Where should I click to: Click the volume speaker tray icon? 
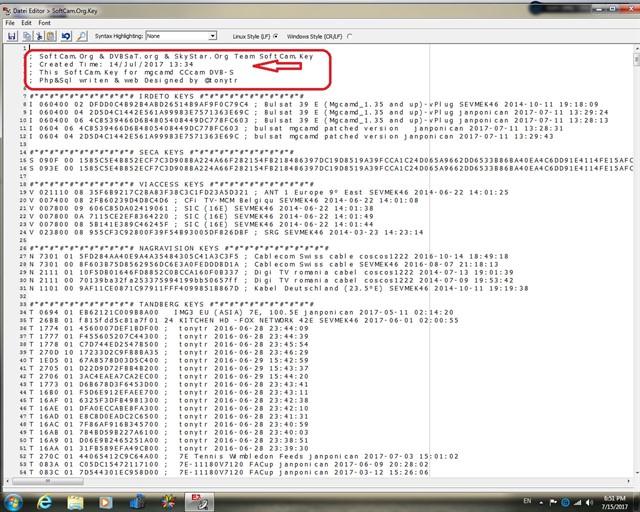pos(589,502)
